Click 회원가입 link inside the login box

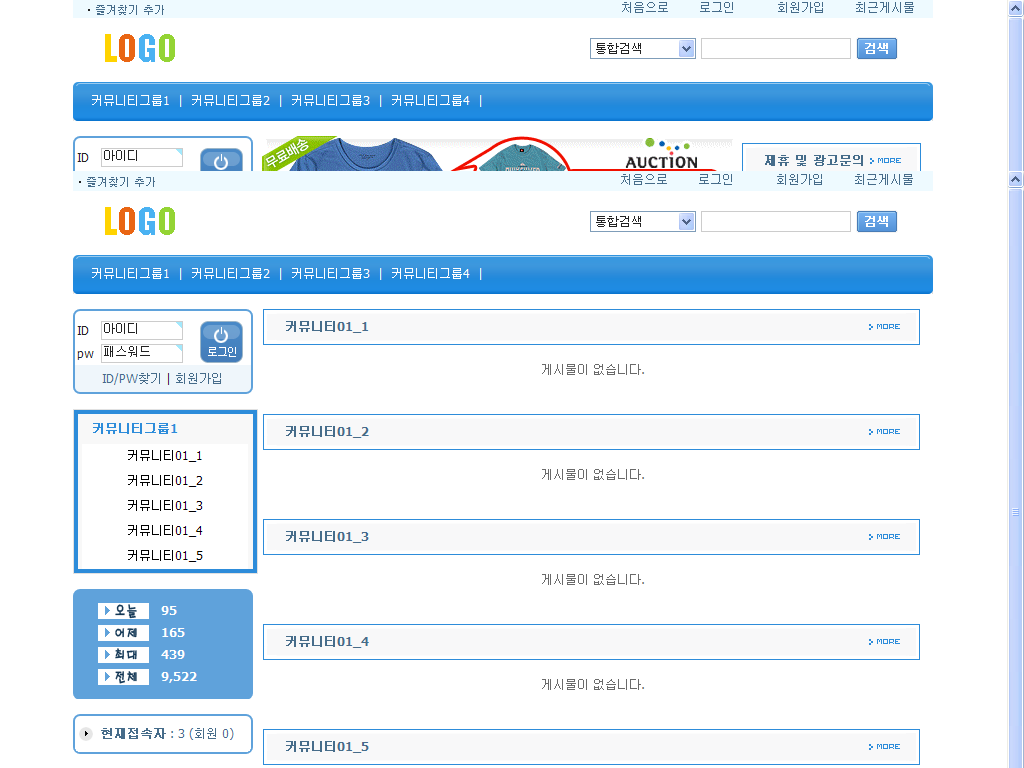(198, 379)
